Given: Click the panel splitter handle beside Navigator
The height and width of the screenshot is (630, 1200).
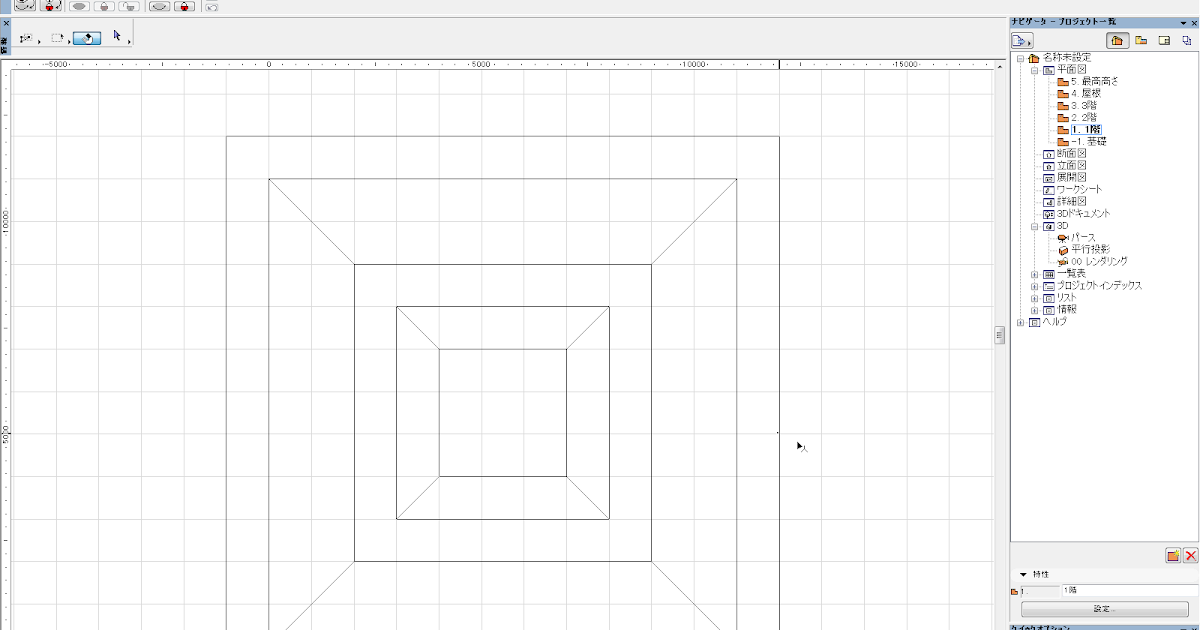Looking at the screenshot, I should click(999, 336).
